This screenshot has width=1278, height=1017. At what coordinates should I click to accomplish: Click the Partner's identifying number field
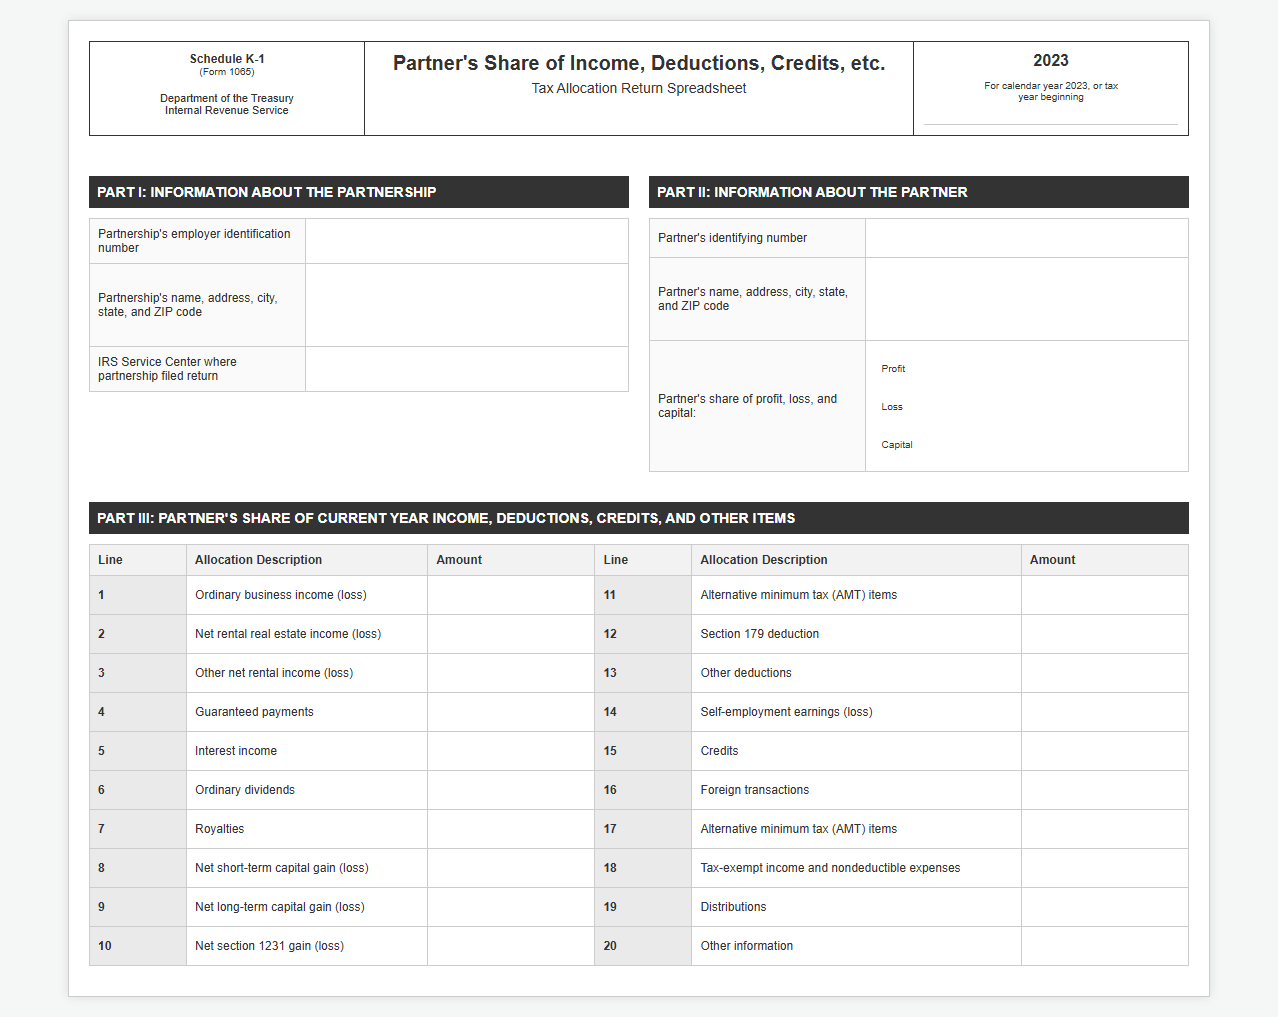click(1027, 238)
